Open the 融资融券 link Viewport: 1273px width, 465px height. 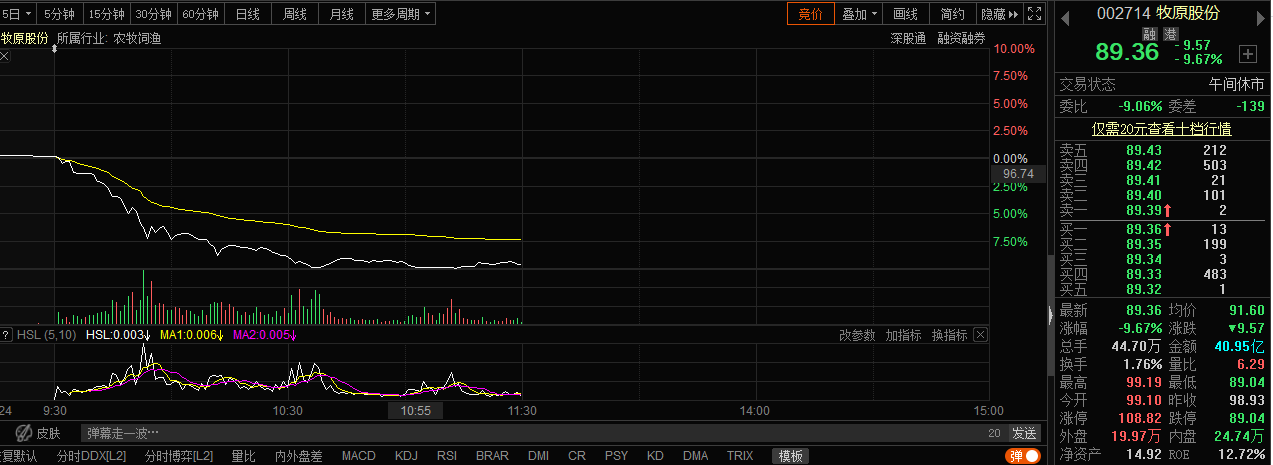pos(961,38)
